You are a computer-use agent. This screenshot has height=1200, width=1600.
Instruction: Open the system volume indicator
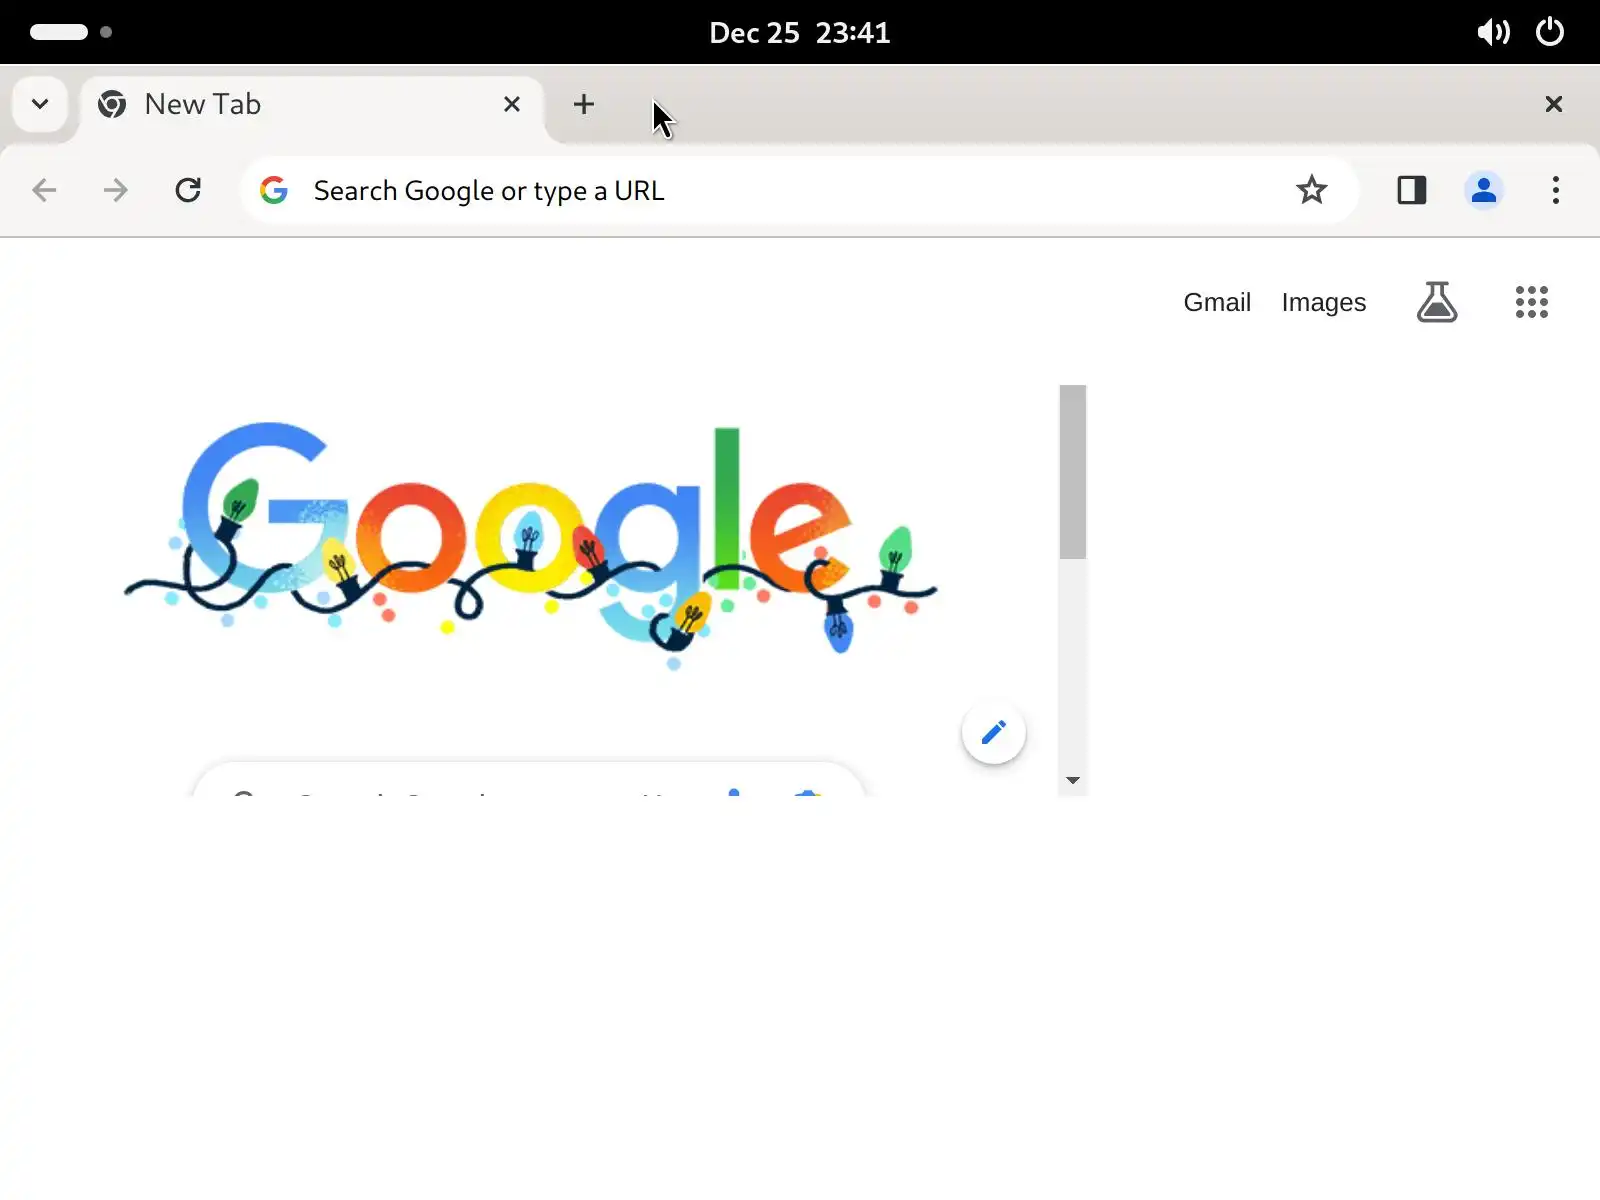click(1493, 32)
